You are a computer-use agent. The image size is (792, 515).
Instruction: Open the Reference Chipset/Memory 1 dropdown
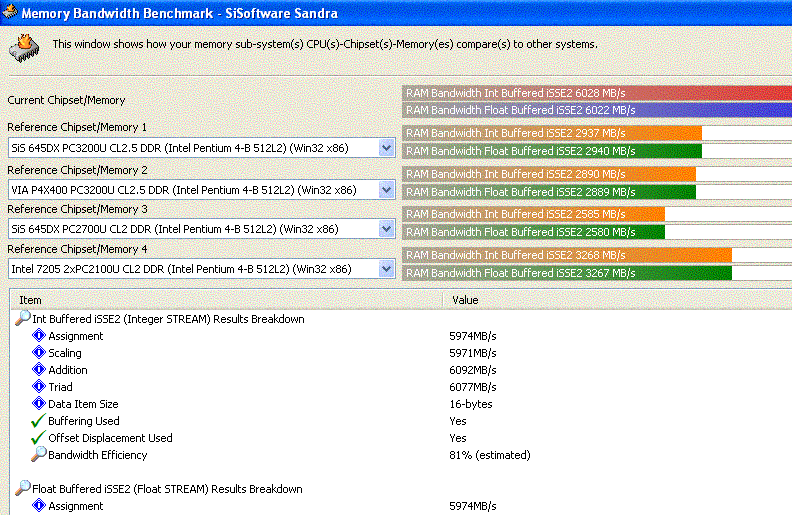click(387, 148)
